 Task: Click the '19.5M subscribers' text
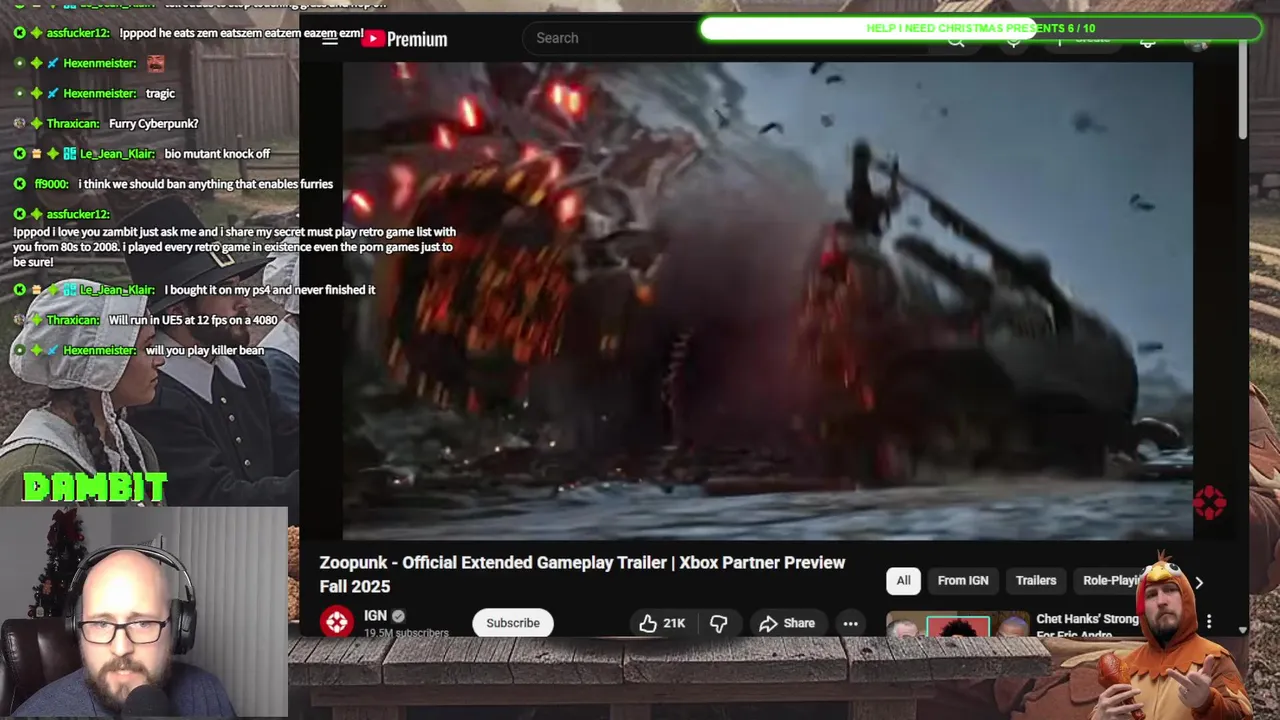[x=406, y=633]
